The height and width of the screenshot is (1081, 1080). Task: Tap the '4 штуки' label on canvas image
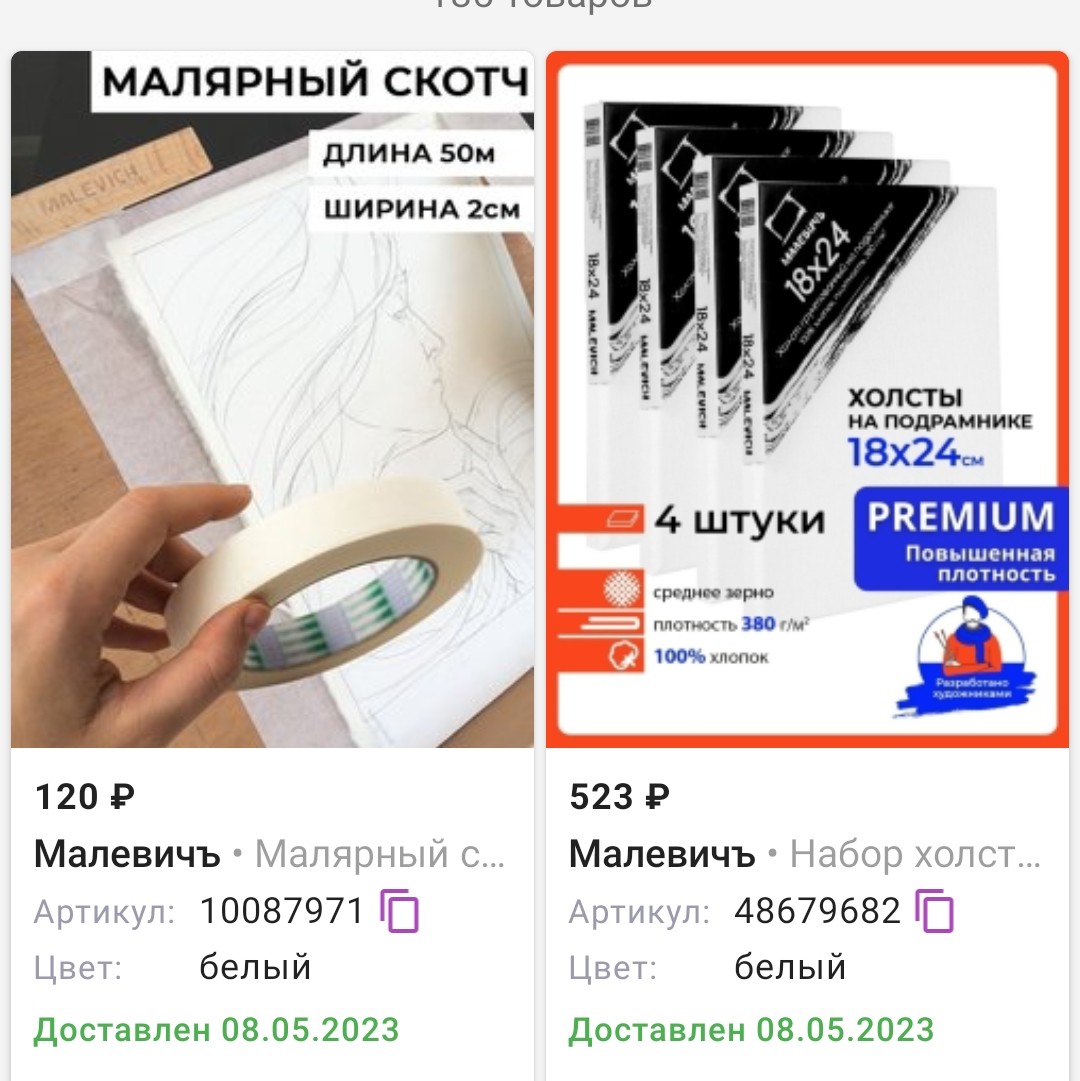739,520
